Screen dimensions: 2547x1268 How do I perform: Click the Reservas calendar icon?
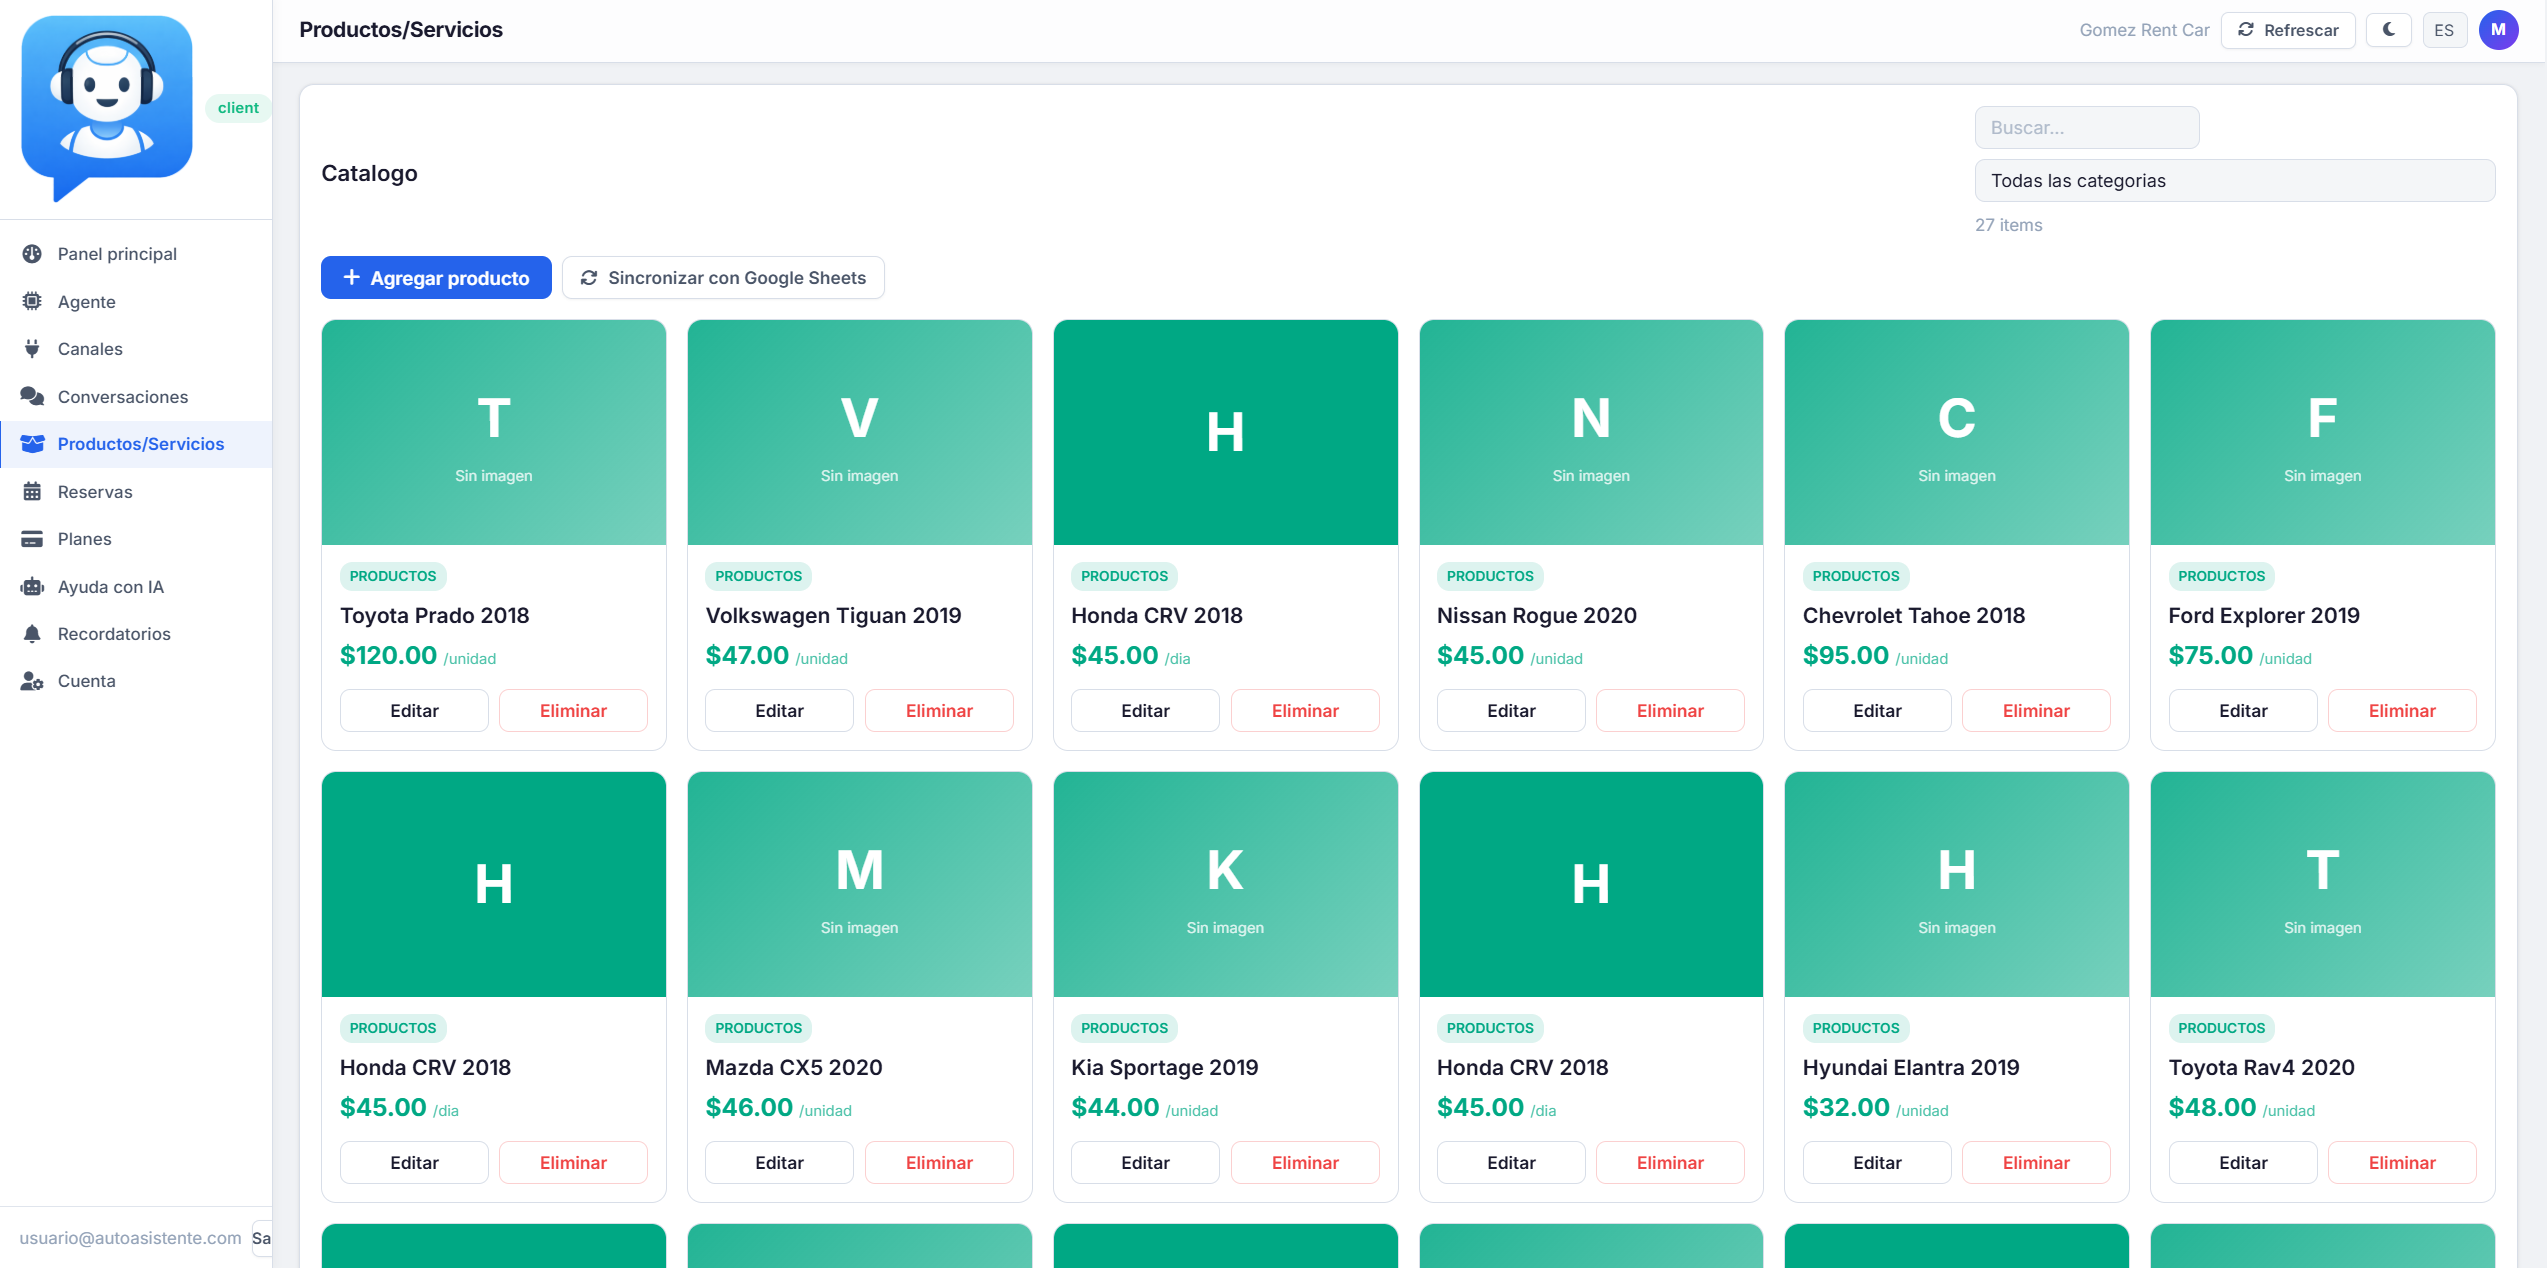pyautogui.click(x=32, y=491)
